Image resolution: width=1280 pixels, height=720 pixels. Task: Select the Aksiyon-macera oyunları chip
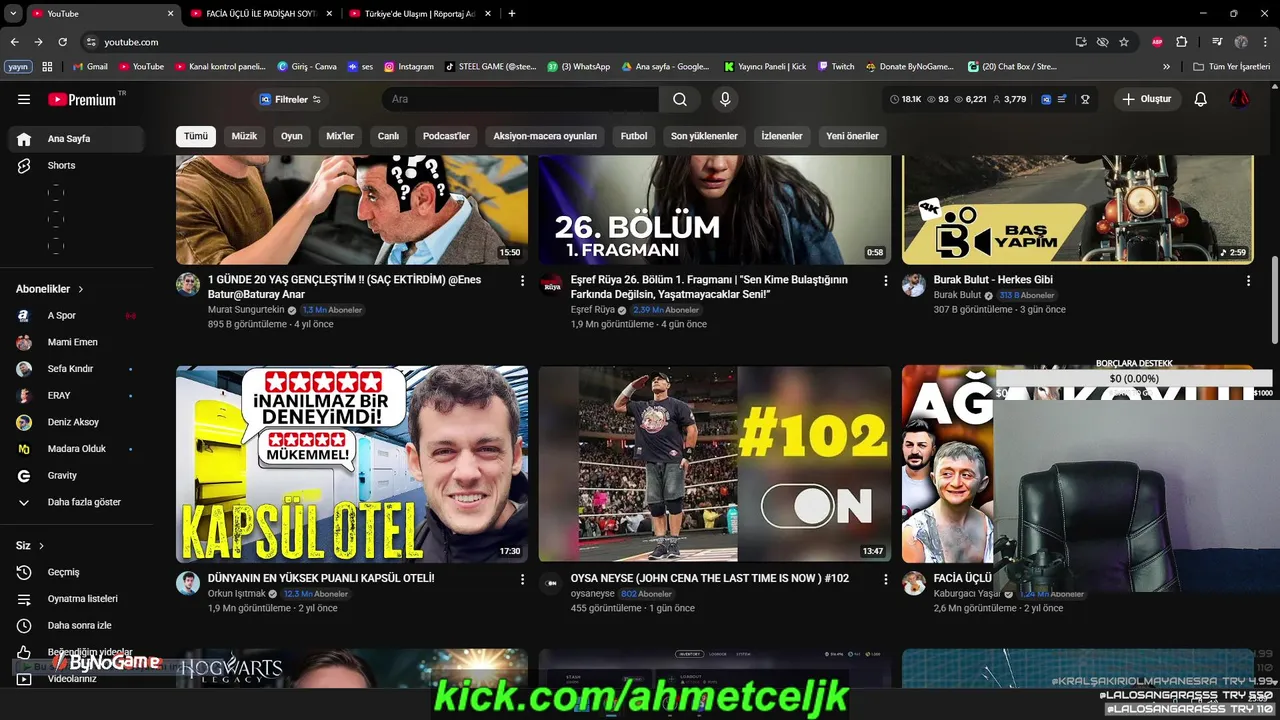[x=545, y=136]
